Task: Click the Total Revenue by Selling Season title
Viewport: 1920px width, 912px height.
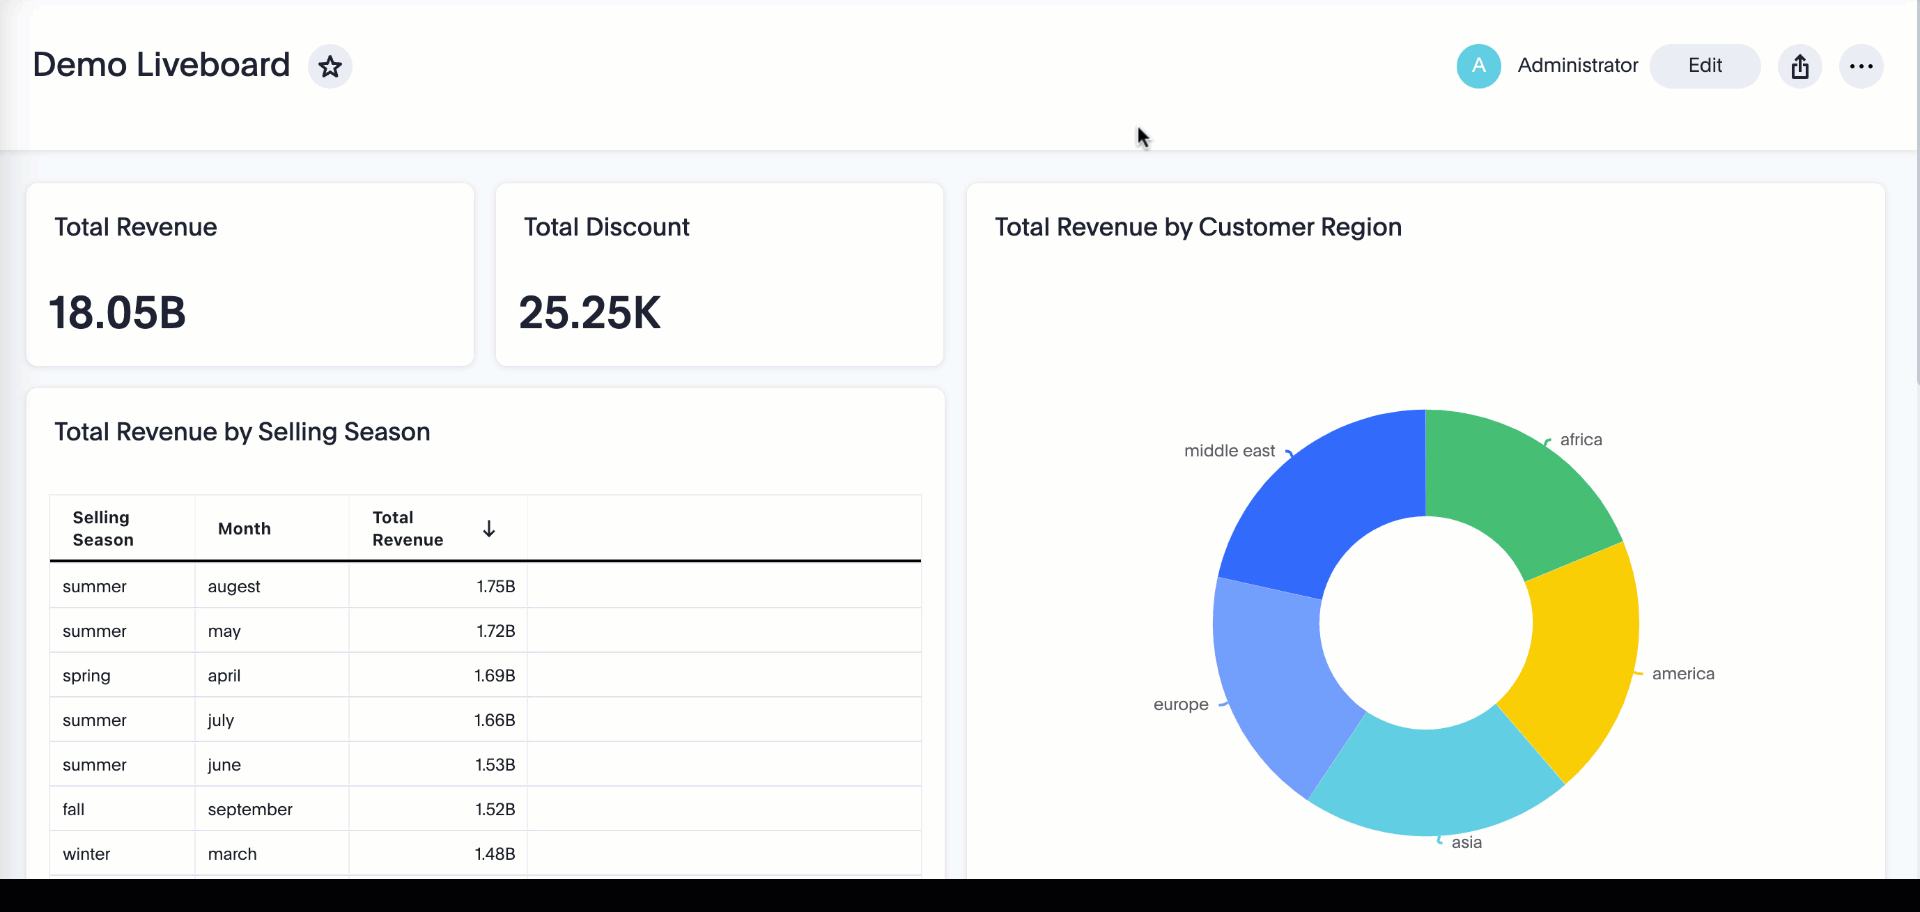Action: (242, 432)
